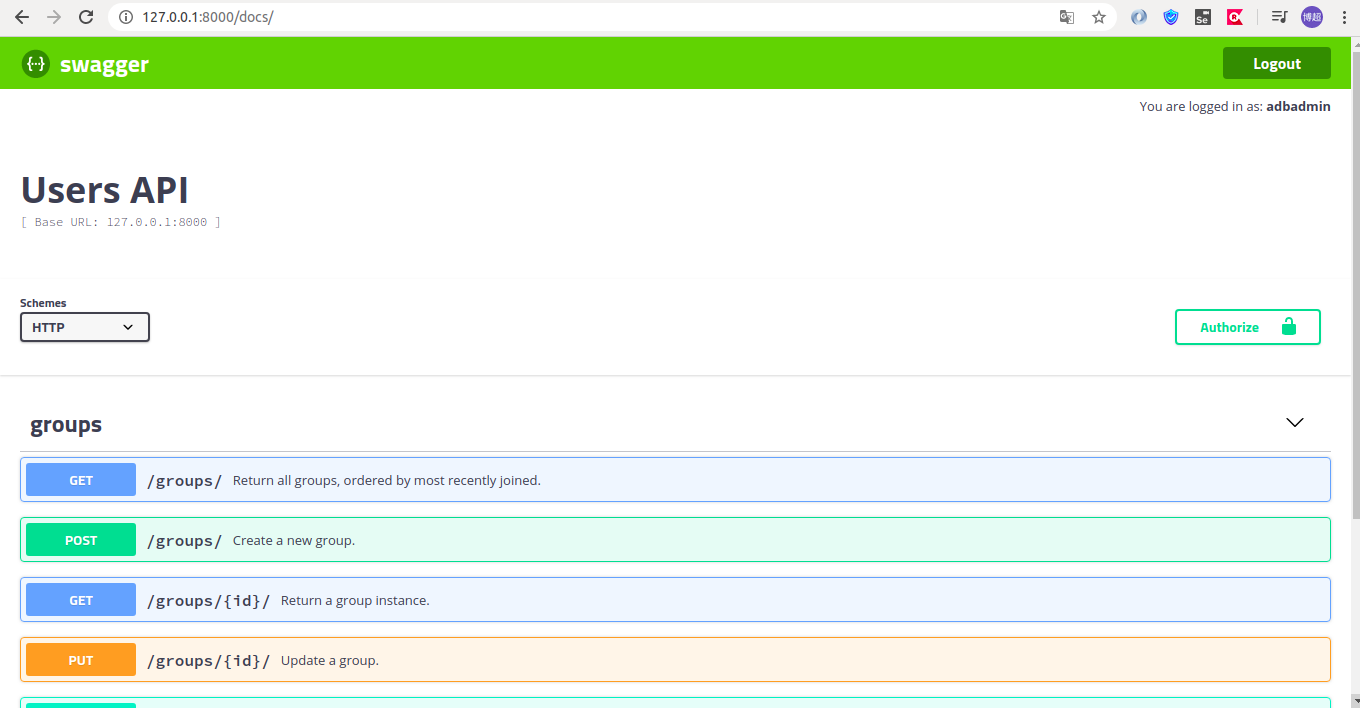The height and width of the screenshot is (708, 1360).
Task: Open the blue shield extension icon
Action: tap(1171, 17)
